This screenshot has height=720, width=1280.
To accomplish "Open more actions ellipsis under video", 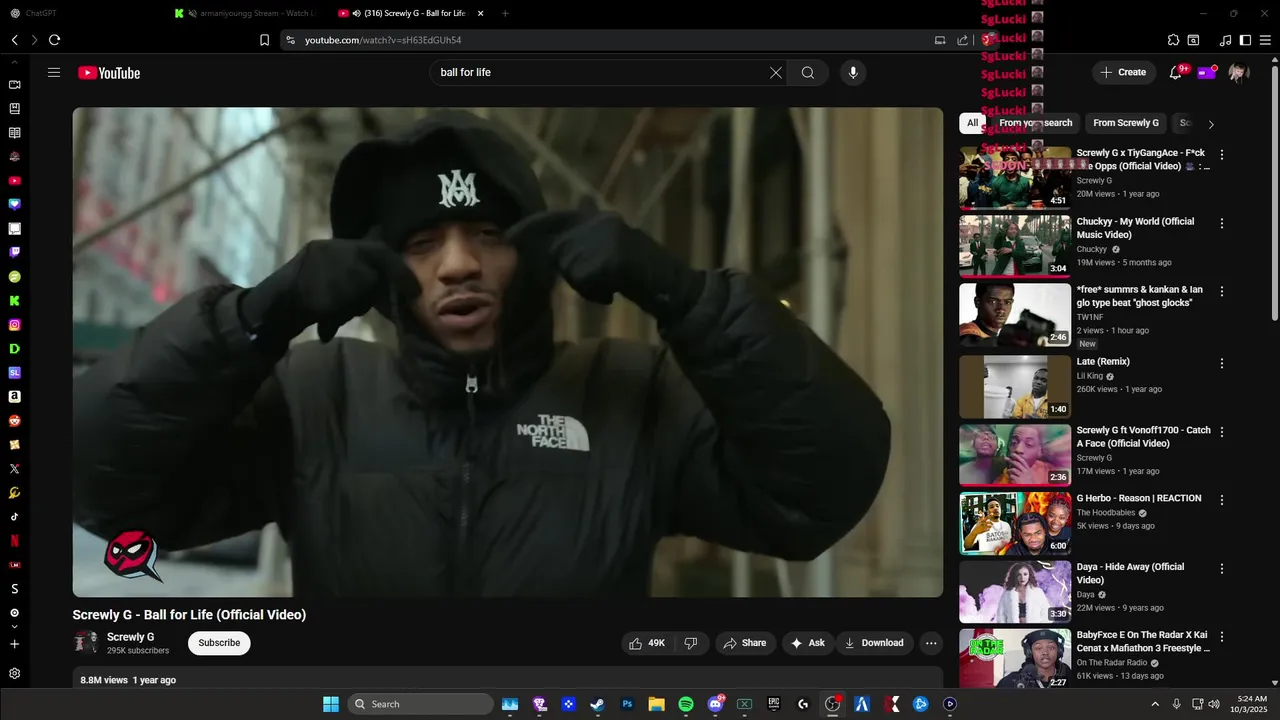I will [x=931, y=643].
